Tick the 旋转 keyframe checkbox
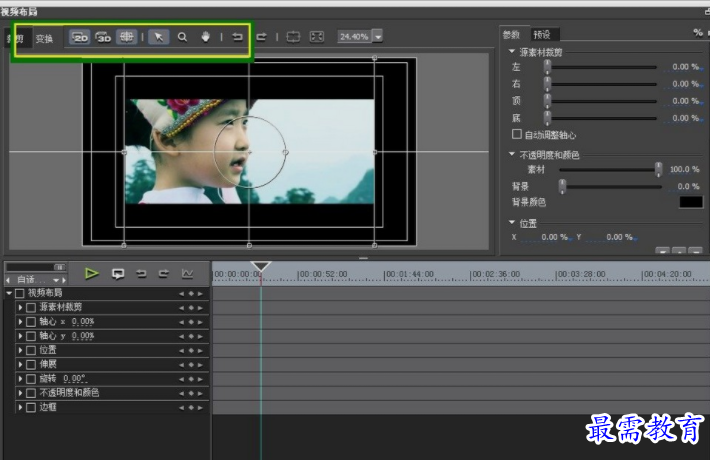Viewport: 710px width, 460px height. (x=31, y=379)
